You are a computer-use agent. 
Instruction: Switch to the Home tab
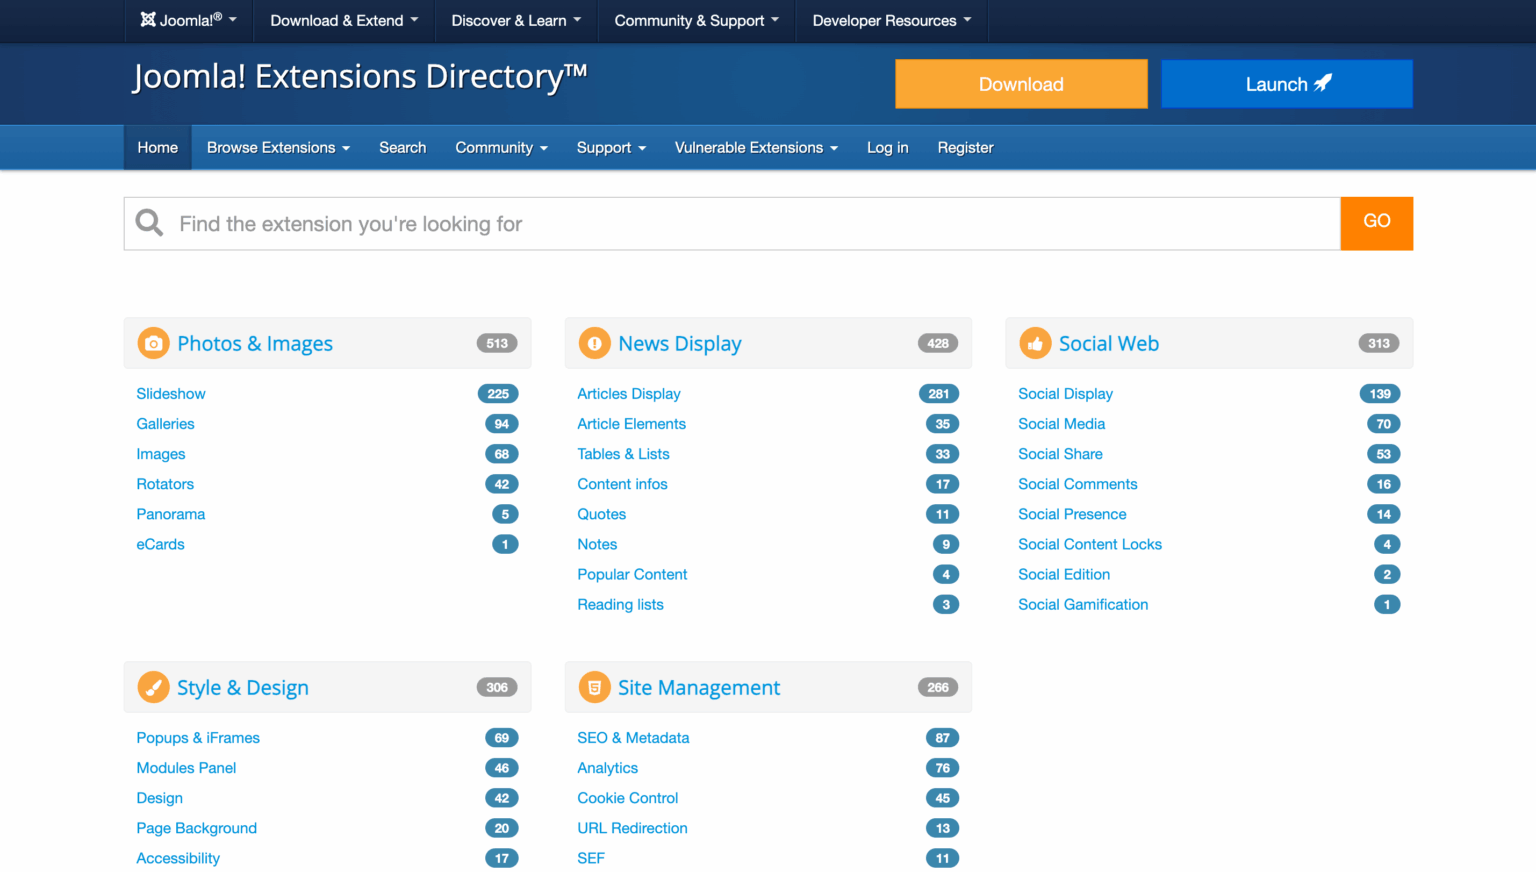[157, 147]
